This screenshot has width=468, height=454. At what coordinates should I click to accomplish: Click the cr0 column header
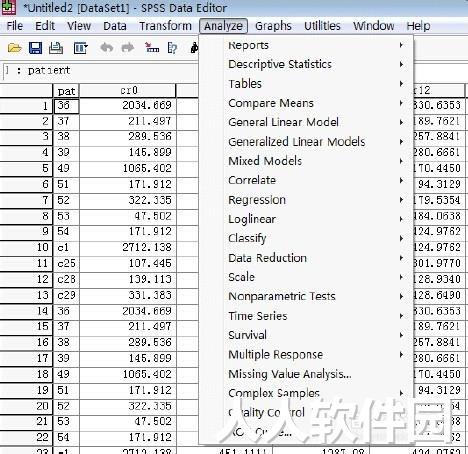pyautogui.click(x=128, y=91)
